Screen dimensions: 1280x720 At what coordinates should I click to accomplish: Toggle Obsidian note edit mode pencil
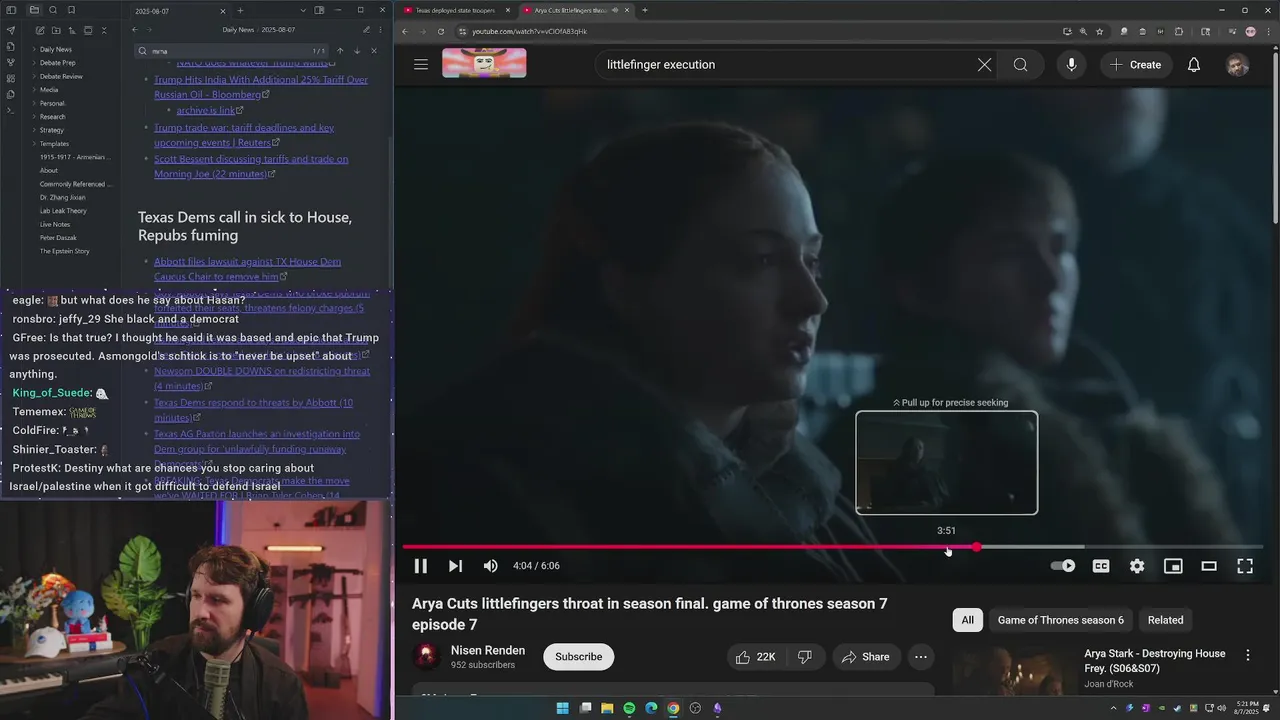pos(366,30)
